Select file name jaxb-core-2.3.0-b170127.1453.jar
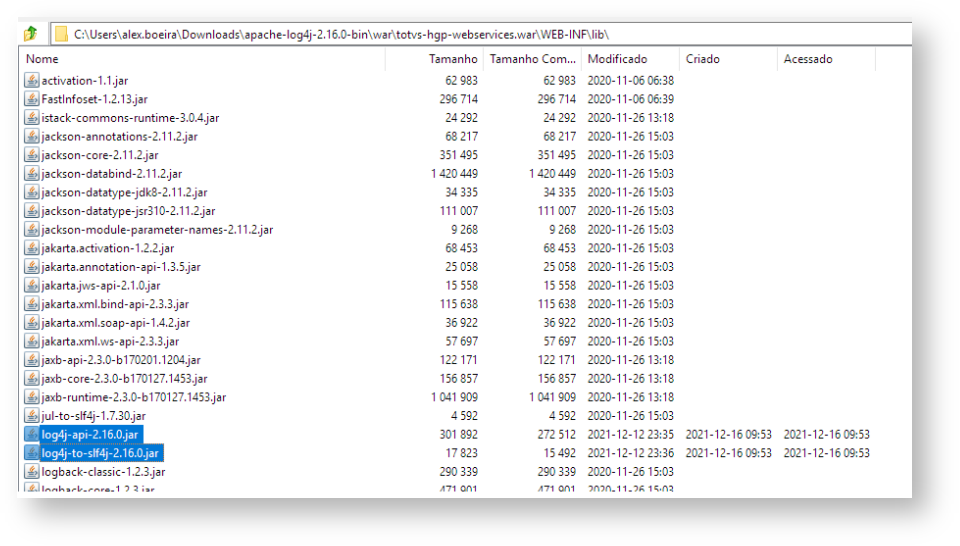The image size is (960, 546). click(x=124, y=379)
